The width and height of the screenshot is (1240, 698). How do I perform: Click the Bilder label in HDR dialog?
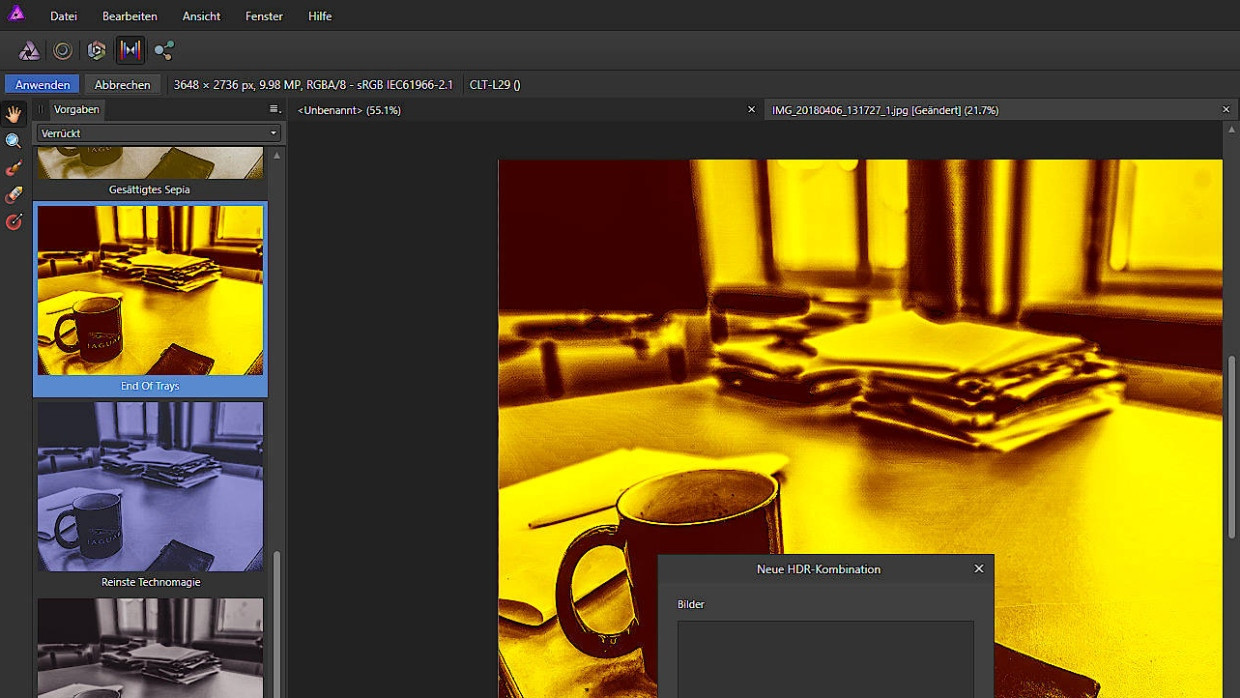pyautogui.click(x=691, y=604)
